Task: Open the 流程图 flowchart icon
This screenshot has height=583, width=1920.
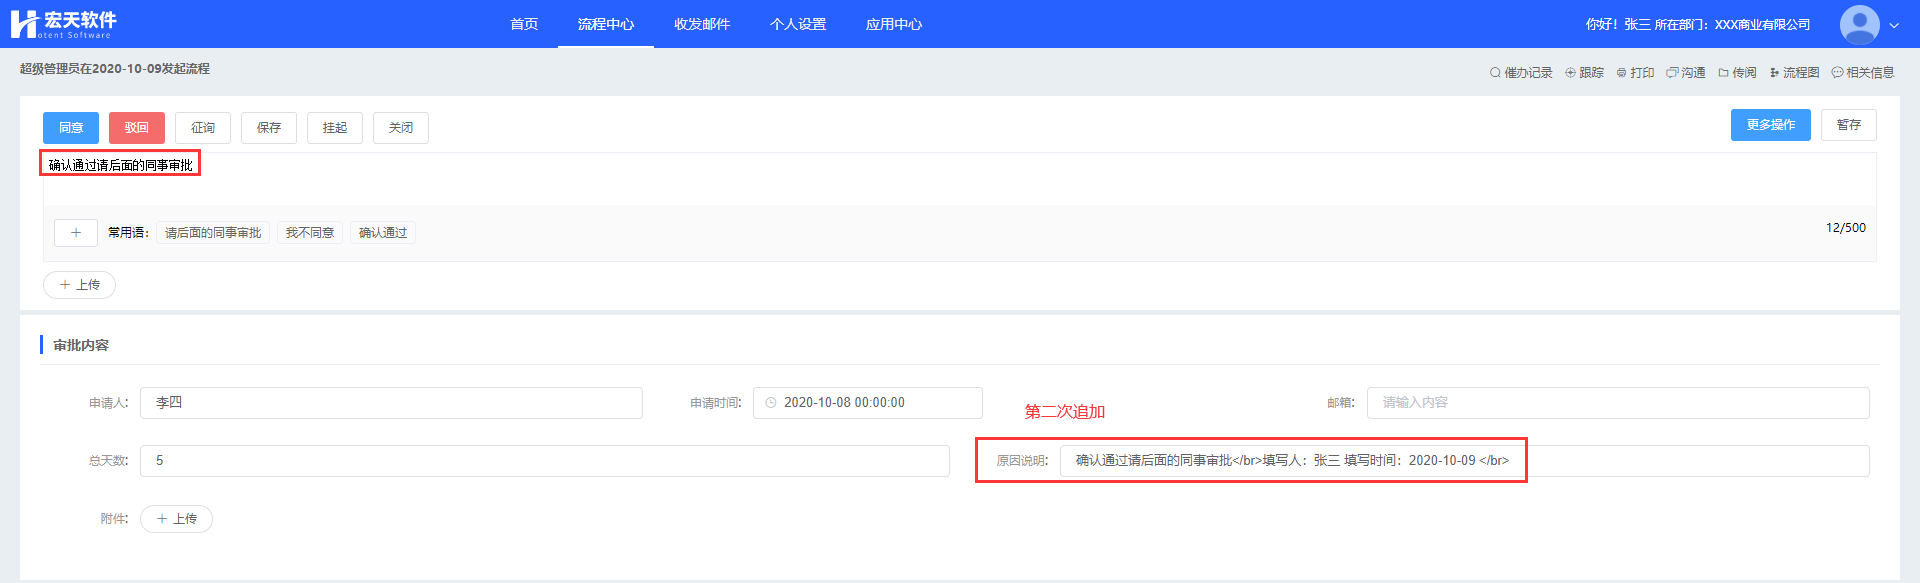Action: point(1774,73)
